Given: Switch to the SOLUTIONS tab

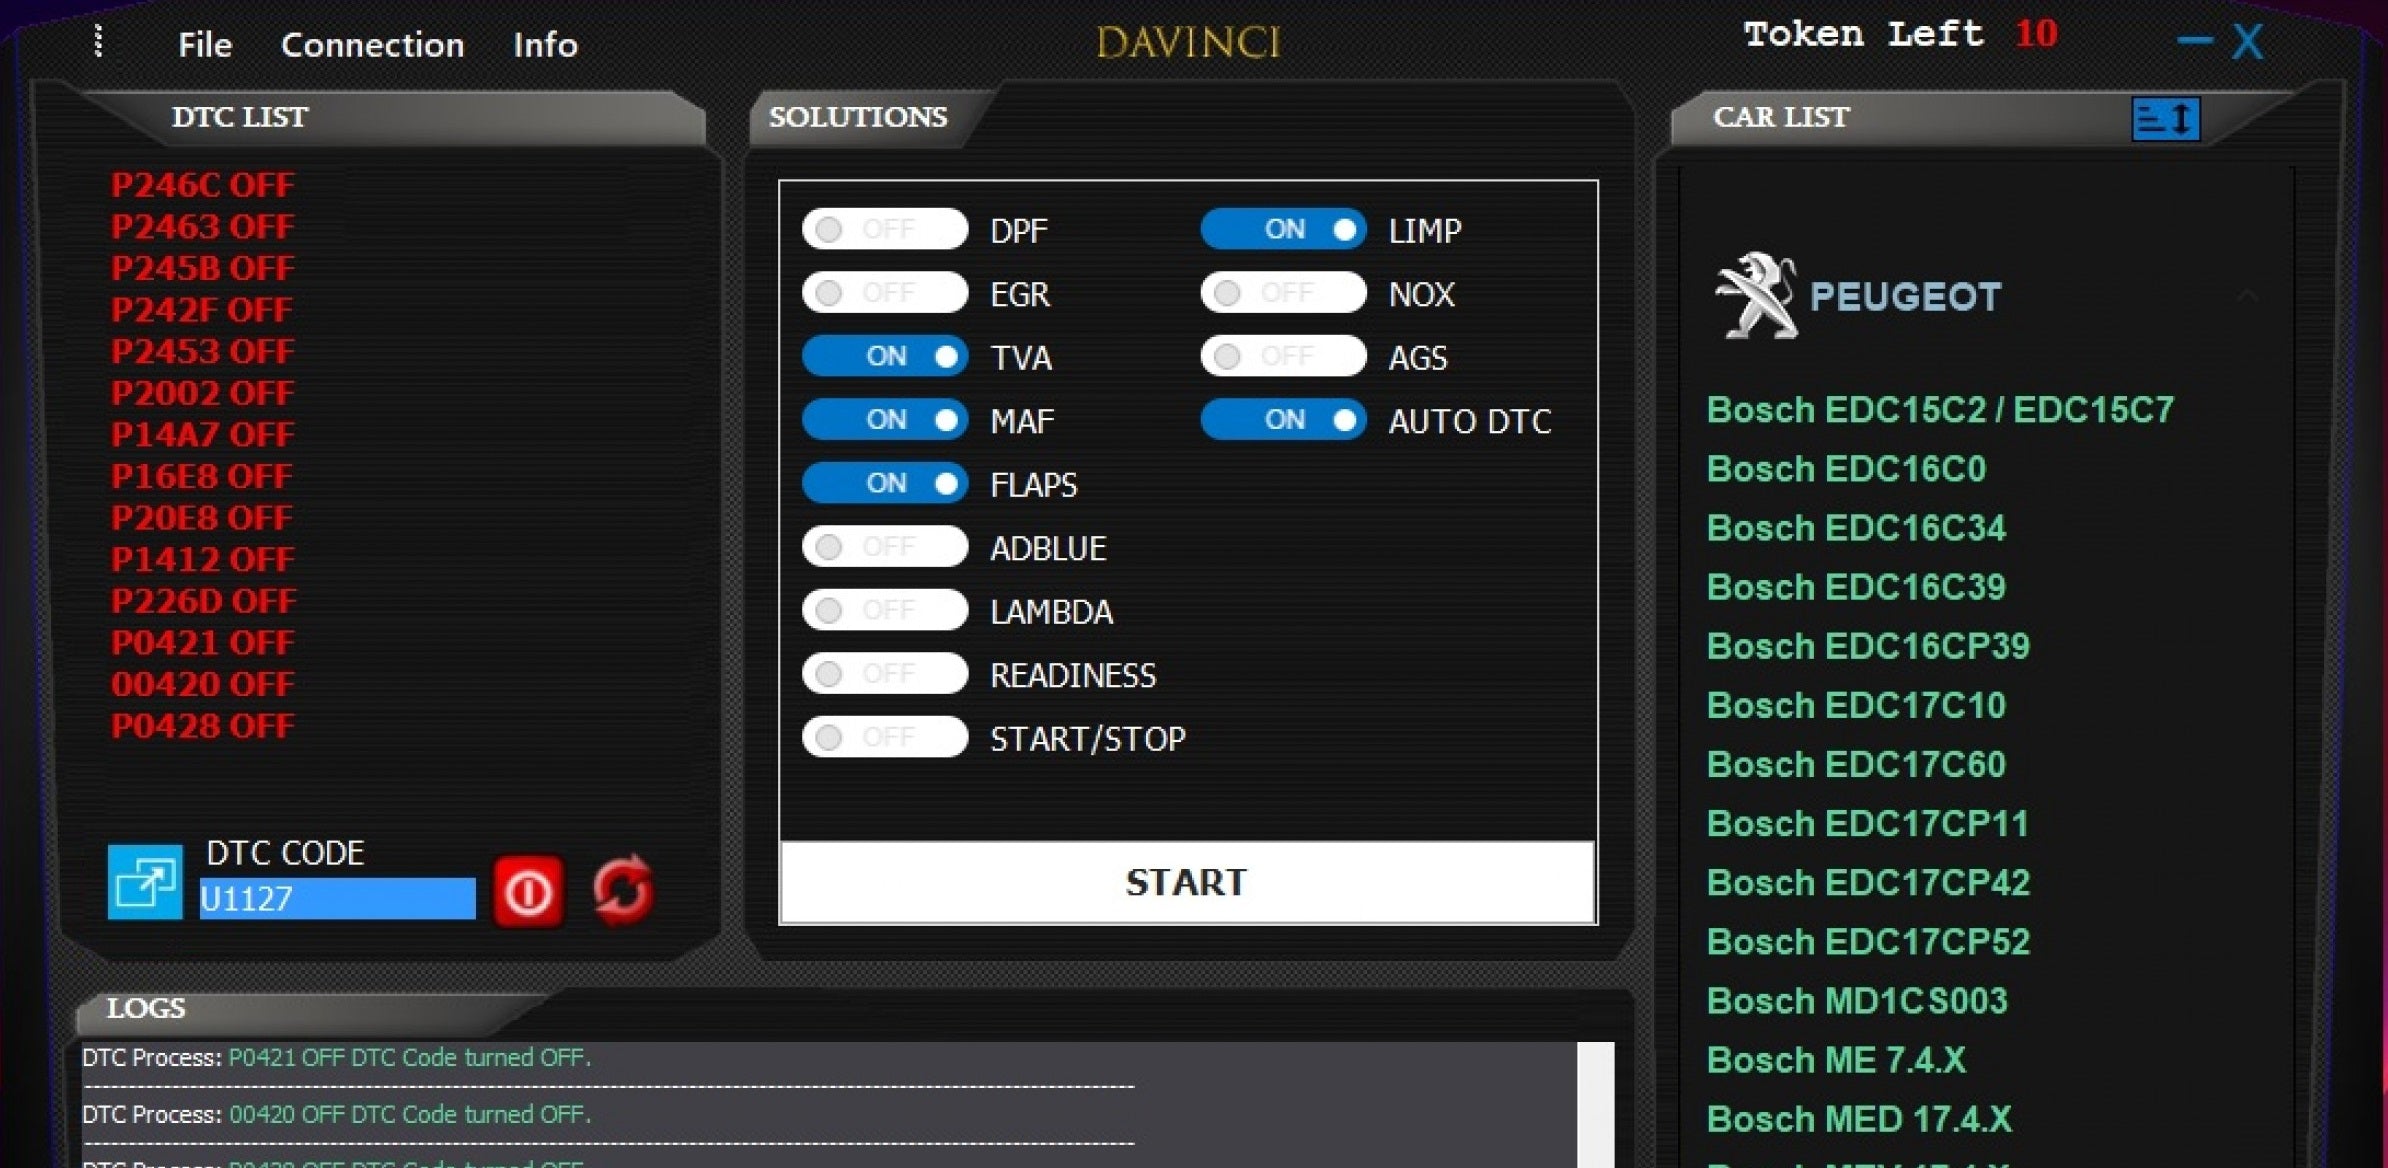Looking at the screenshot, I should [x=858, y=116].
